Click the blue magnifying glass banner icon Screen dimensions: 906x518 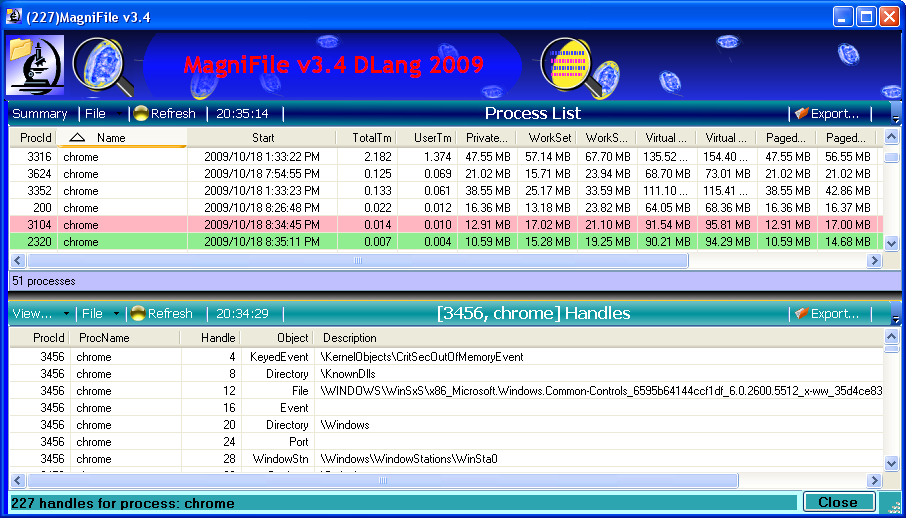click(103, 66)
